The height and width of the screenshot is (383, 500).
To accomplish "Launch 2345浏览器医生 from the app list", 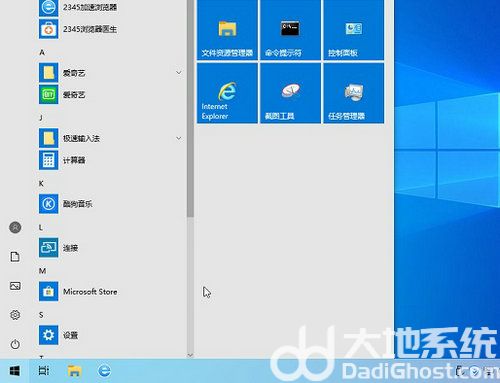I will [x=110, y=29].
